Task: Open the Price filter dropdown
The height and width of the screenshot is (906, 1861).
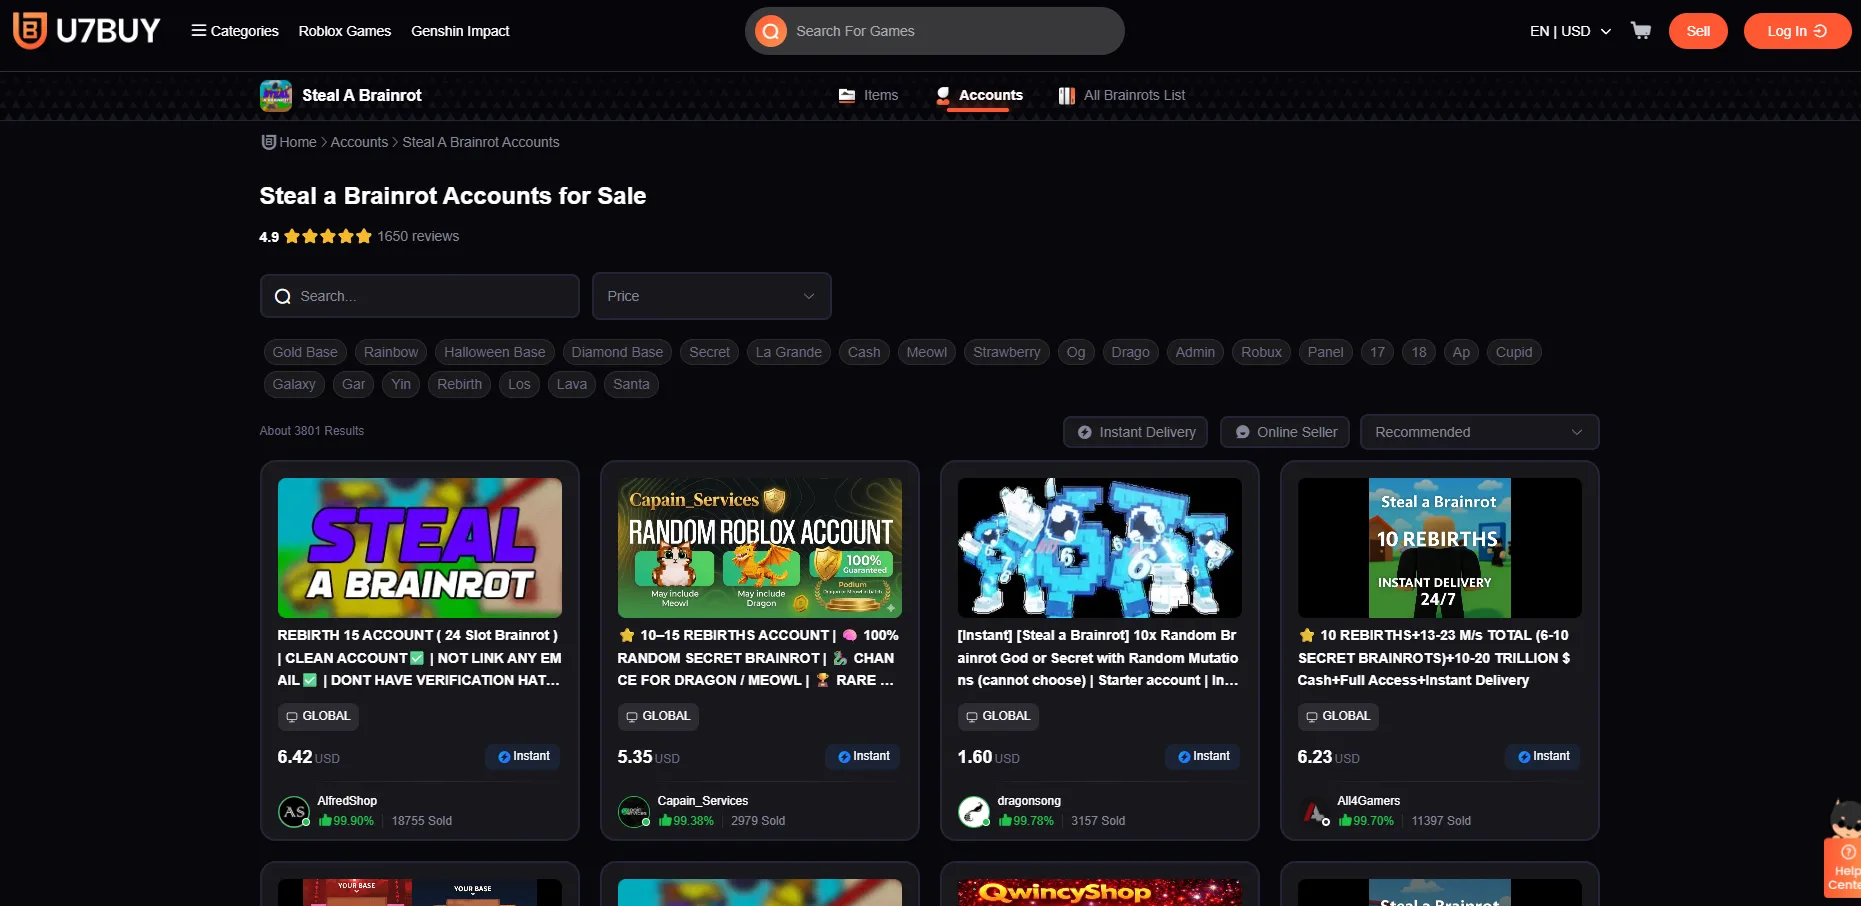Action: [711, 296]
